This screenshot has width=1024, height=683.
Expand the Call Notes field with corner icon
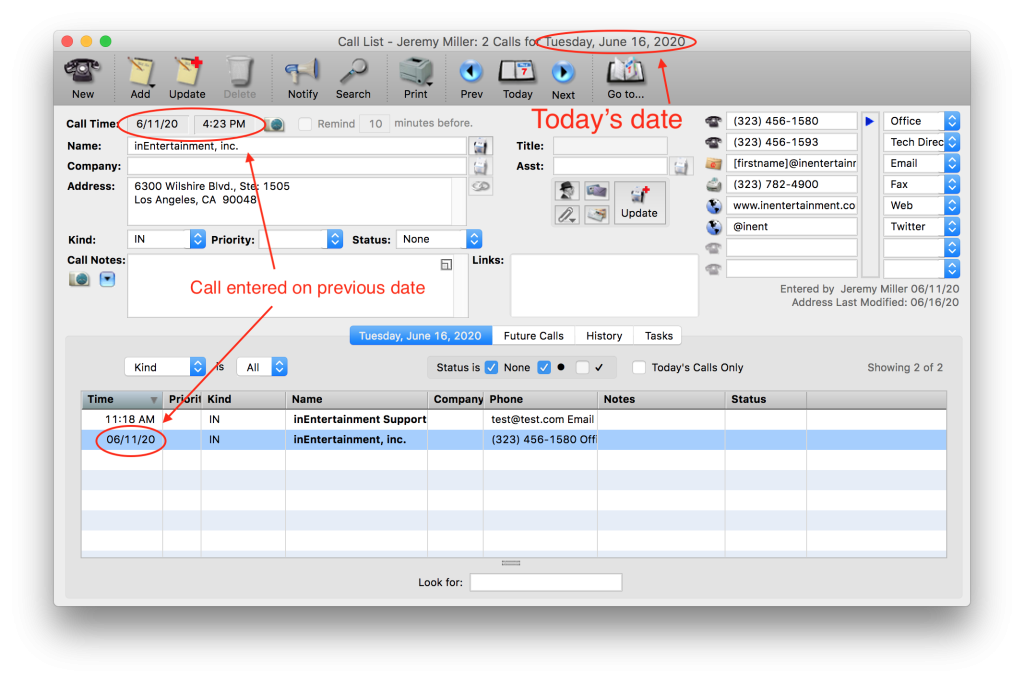point(446,264)
